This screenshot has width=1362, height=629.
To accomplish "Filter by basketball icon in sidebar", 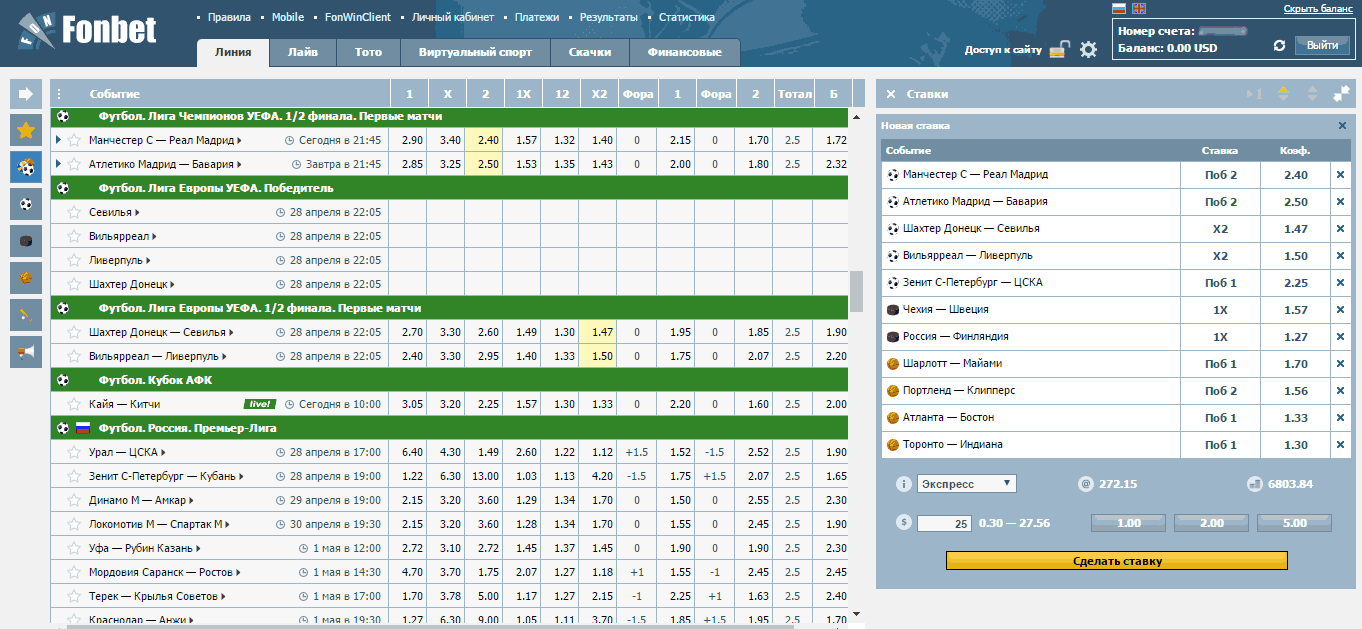I will [x=26, y=278].
